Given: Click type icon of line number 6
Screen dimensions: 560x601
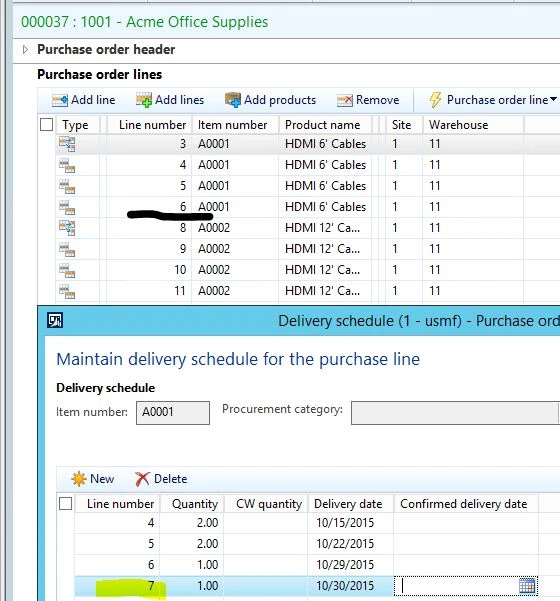Looking at the screenshot, I should 67,208.
